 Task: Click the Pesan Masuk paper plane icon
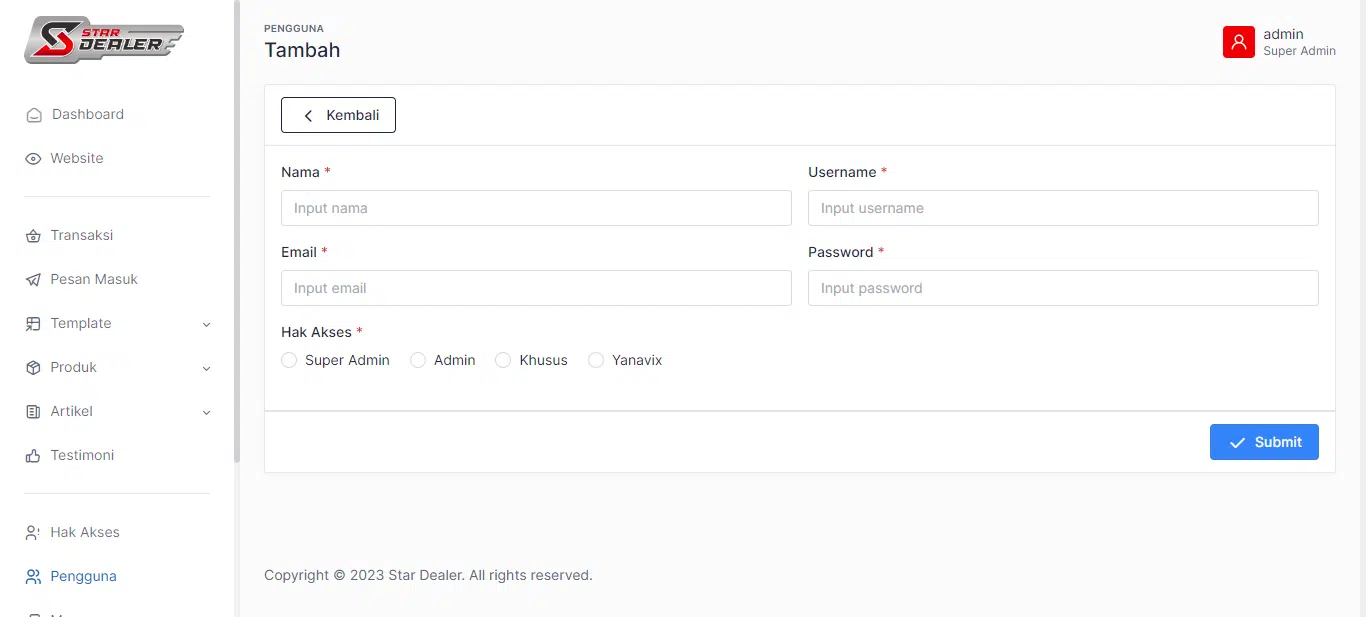pos(33,280)
